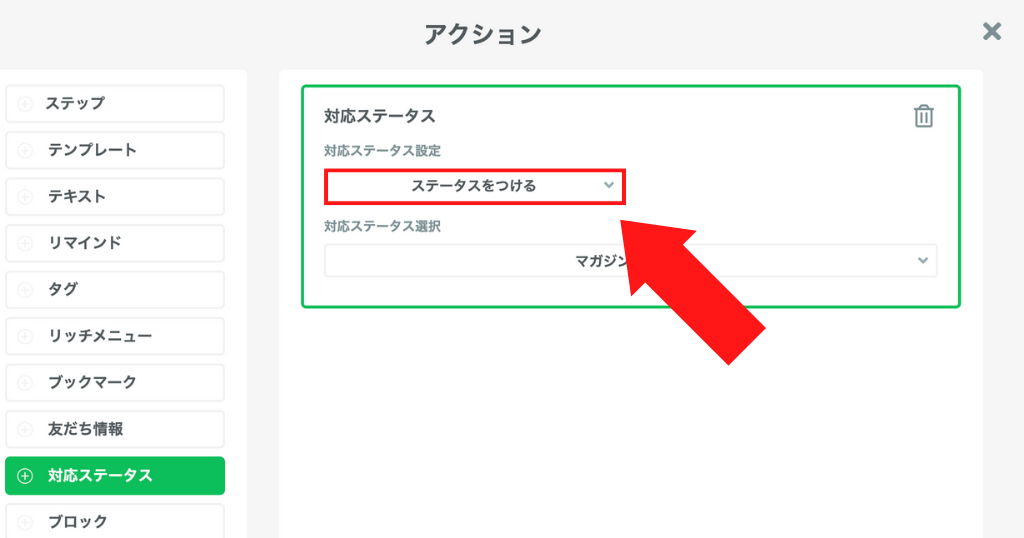Choose the ブロック action item

pyautogui.click(x=115, y=521)
